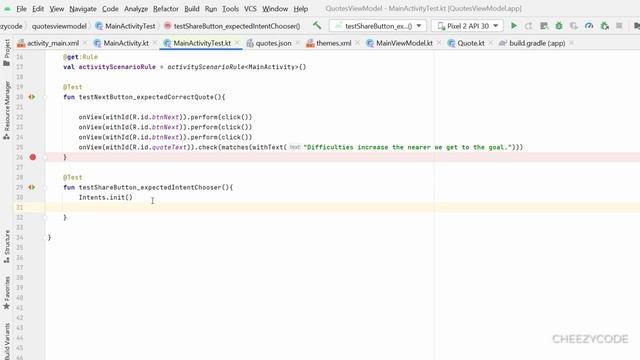Close the MainActivity.kt tab
This screenshot has height=360, width=640.
coord(155,43)
